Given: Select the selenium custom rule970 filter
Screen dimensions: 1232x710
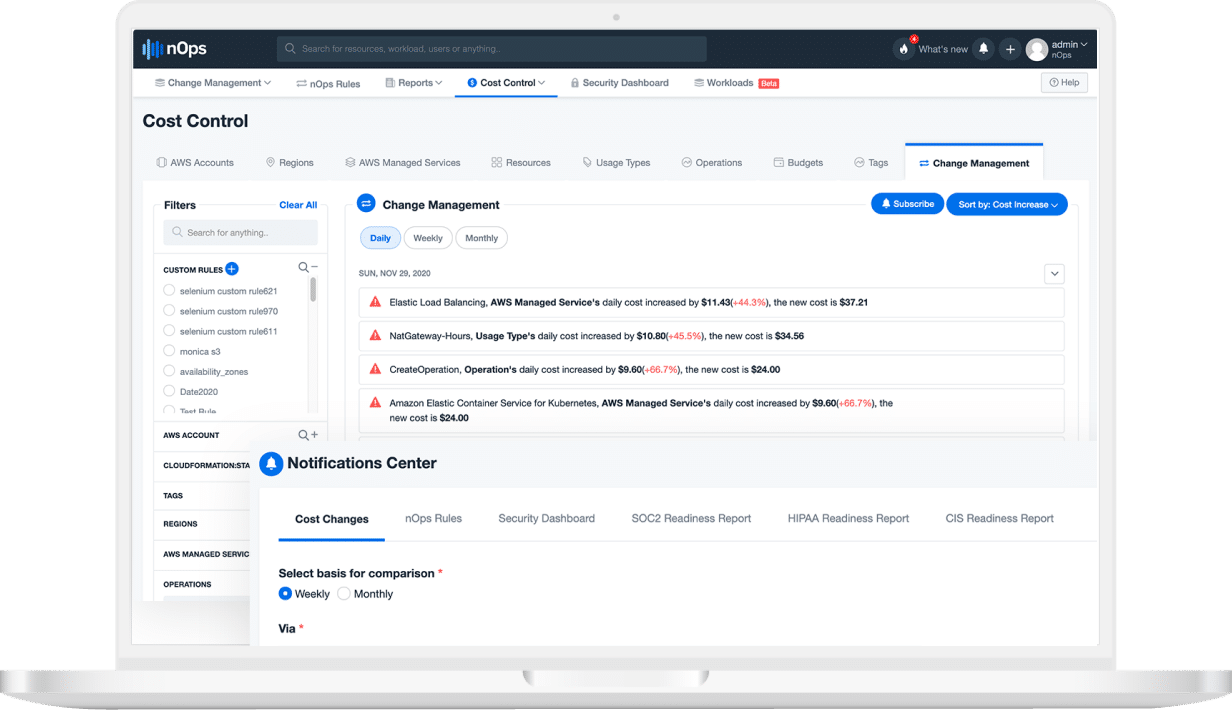Looking at the screenshot, I should 169,311.
